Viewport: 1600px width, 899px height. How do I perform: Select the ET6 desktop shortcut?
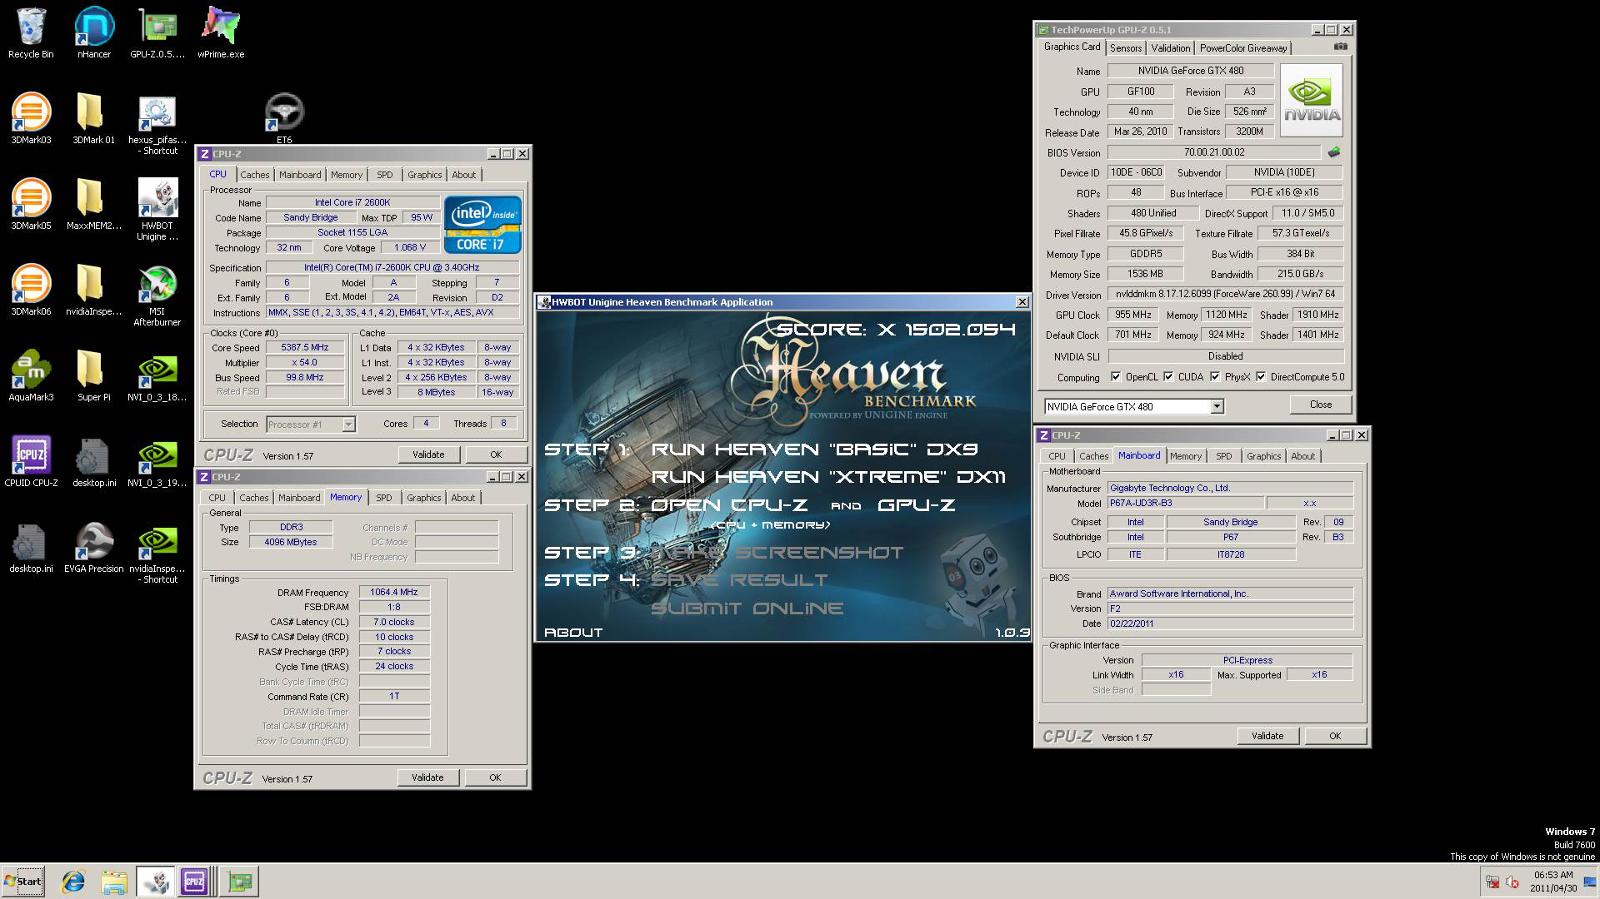(284, 119)
